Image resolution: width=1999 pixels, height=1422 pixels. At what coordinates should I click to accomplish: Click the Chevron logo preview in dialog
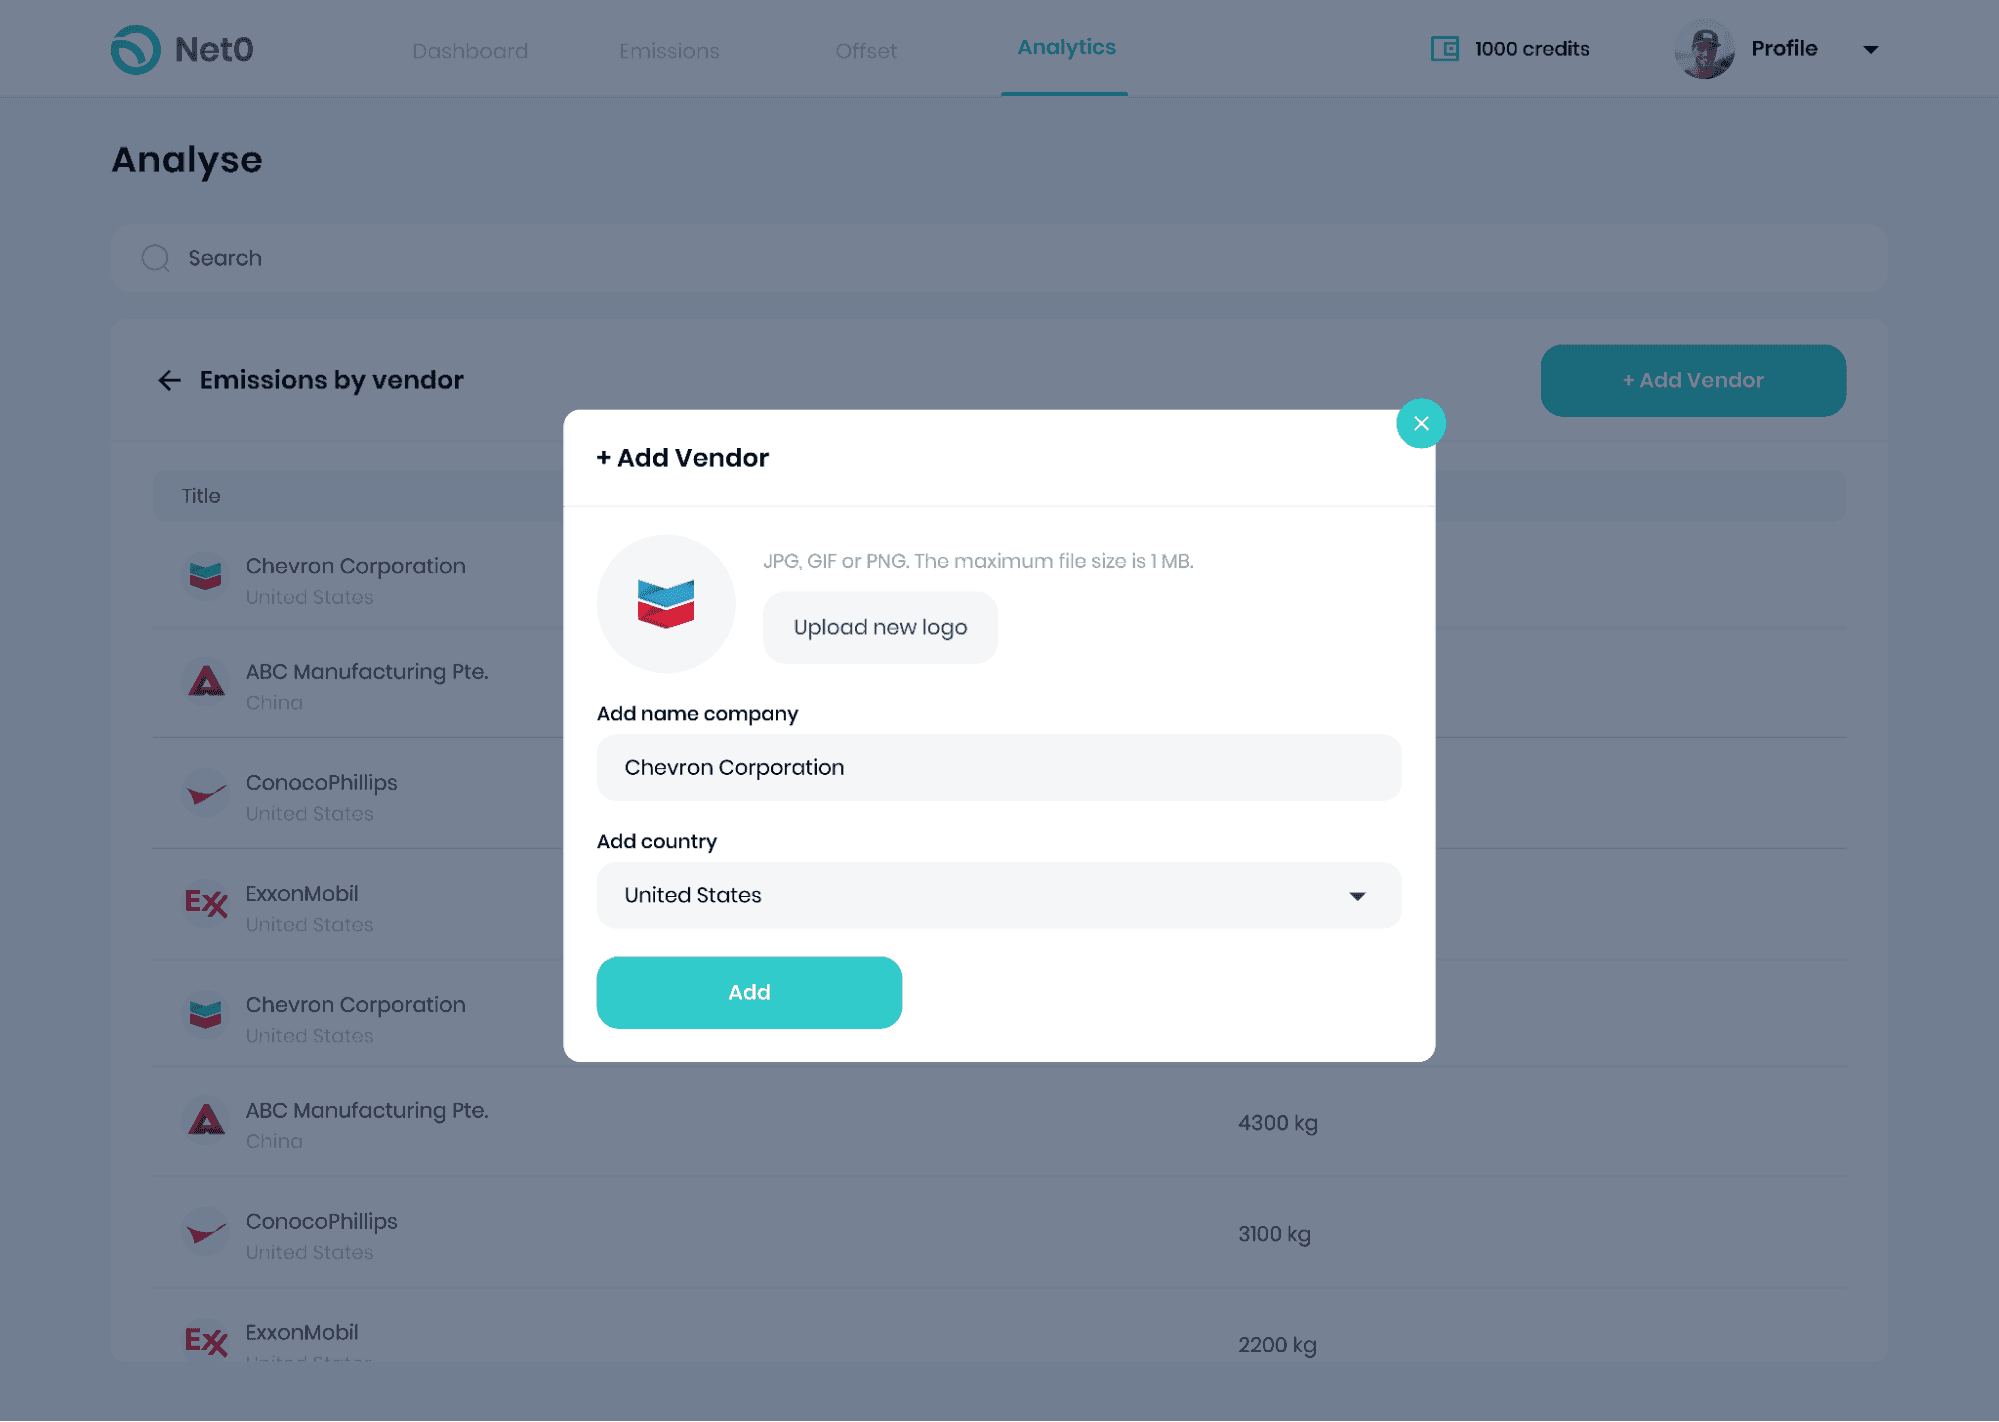click(666, 603)
